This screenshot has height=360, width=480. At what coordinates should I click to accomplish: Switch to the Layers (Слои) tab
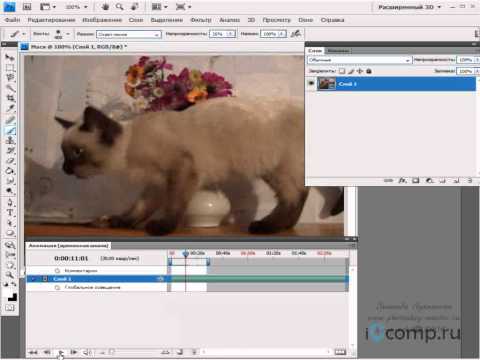(x=315, y=51)
